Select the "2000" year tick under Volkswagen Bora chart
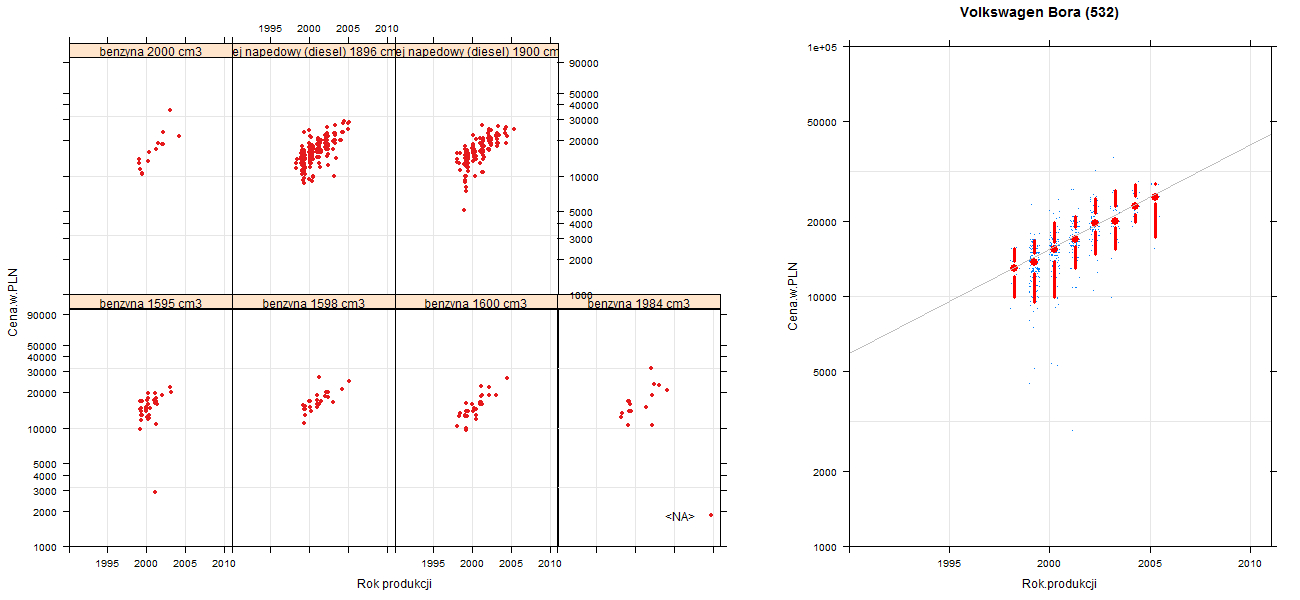 point(1049,564)
